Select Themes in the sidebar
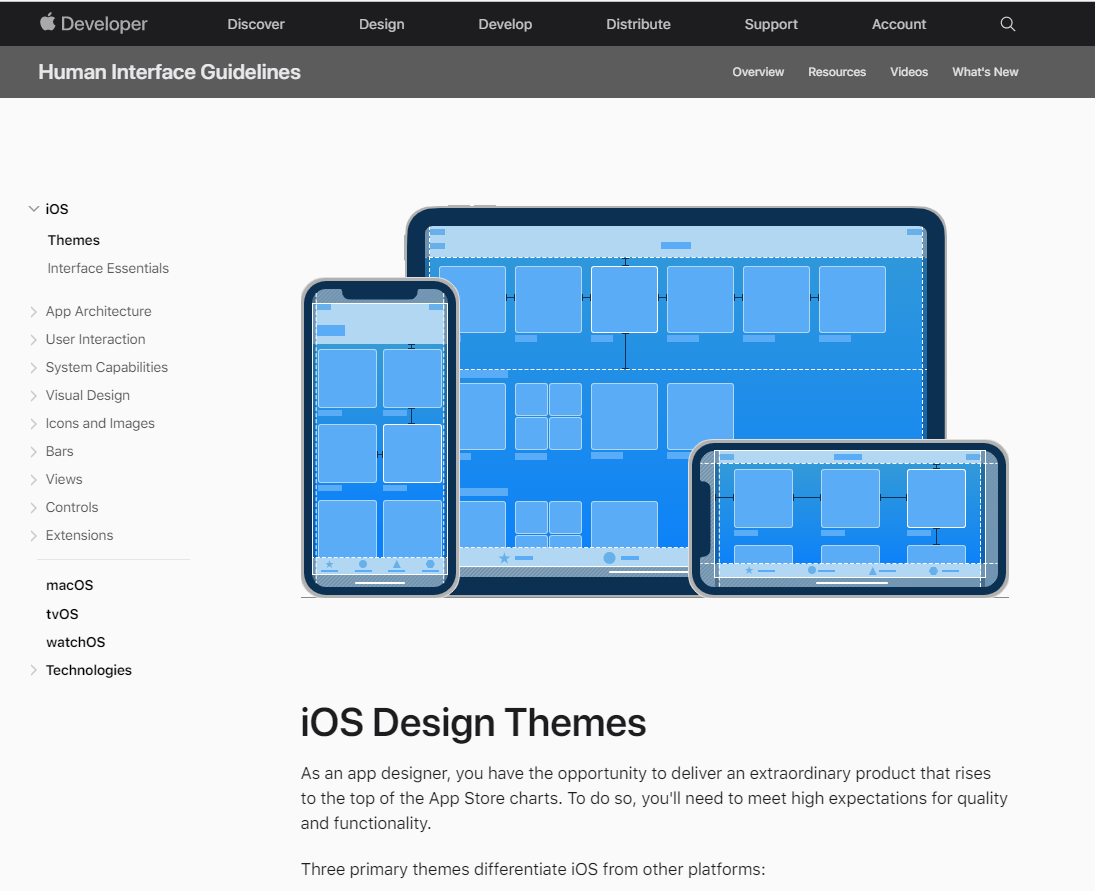1095x891 pixels. 73,240
